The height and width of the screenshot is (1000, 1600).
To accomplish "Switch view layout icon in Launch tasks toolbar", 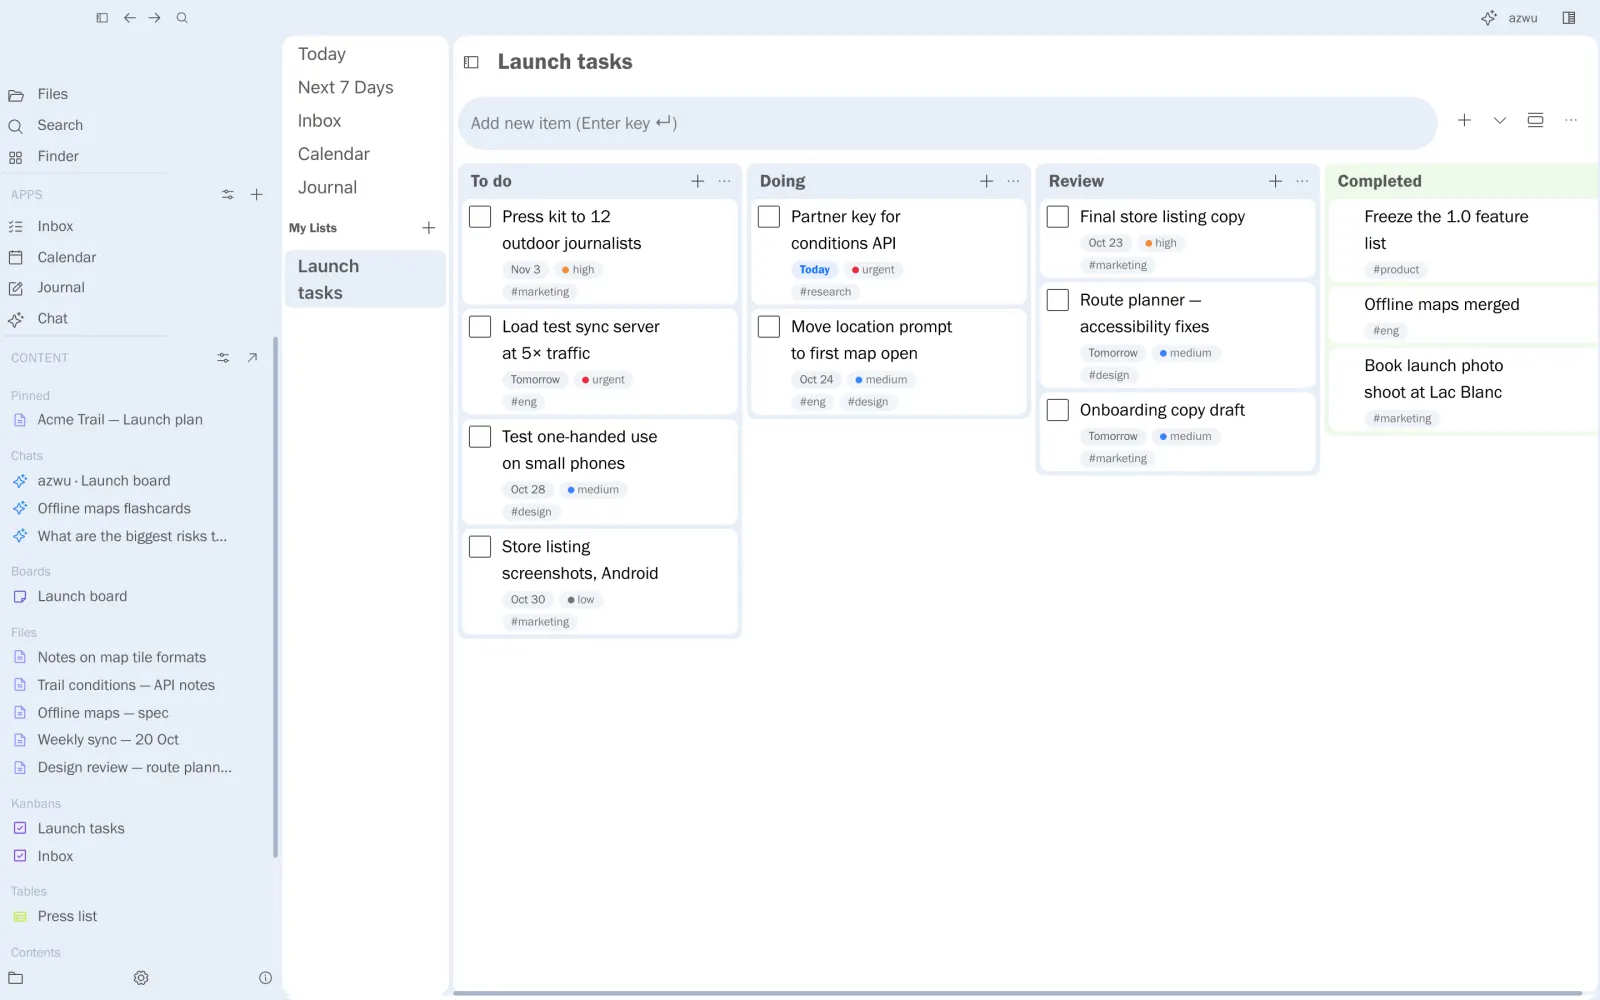I will (1536, 121).
